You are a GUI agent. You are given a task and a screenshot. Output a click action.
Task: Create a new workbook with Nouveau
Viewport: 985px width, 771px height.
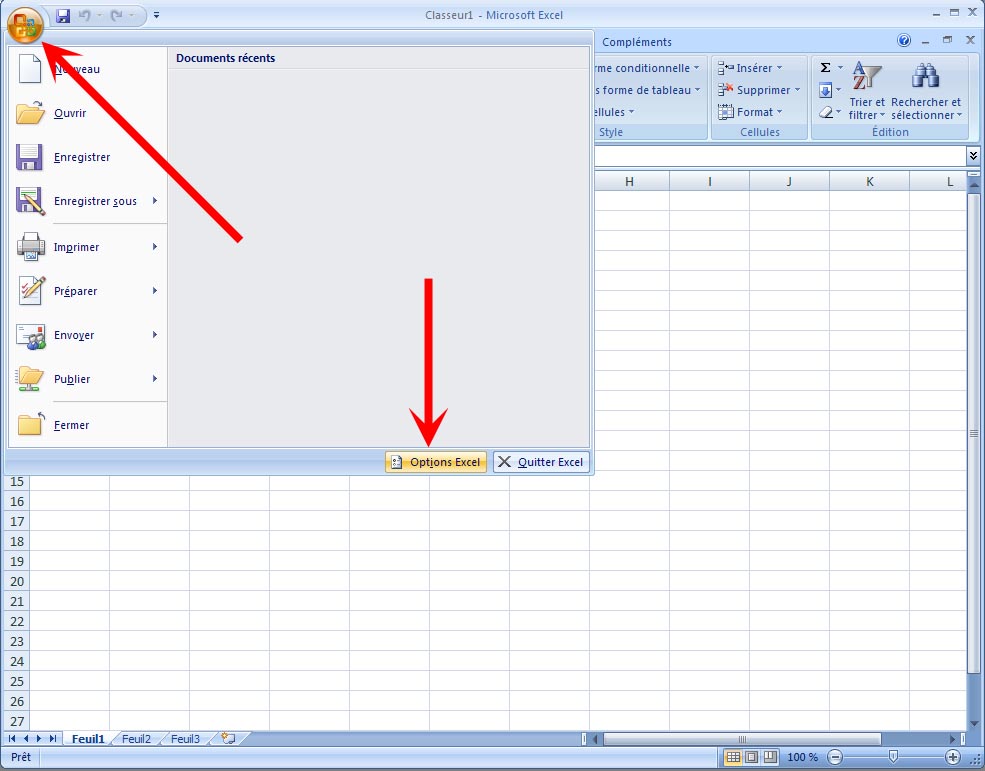(x=89, y=69)
